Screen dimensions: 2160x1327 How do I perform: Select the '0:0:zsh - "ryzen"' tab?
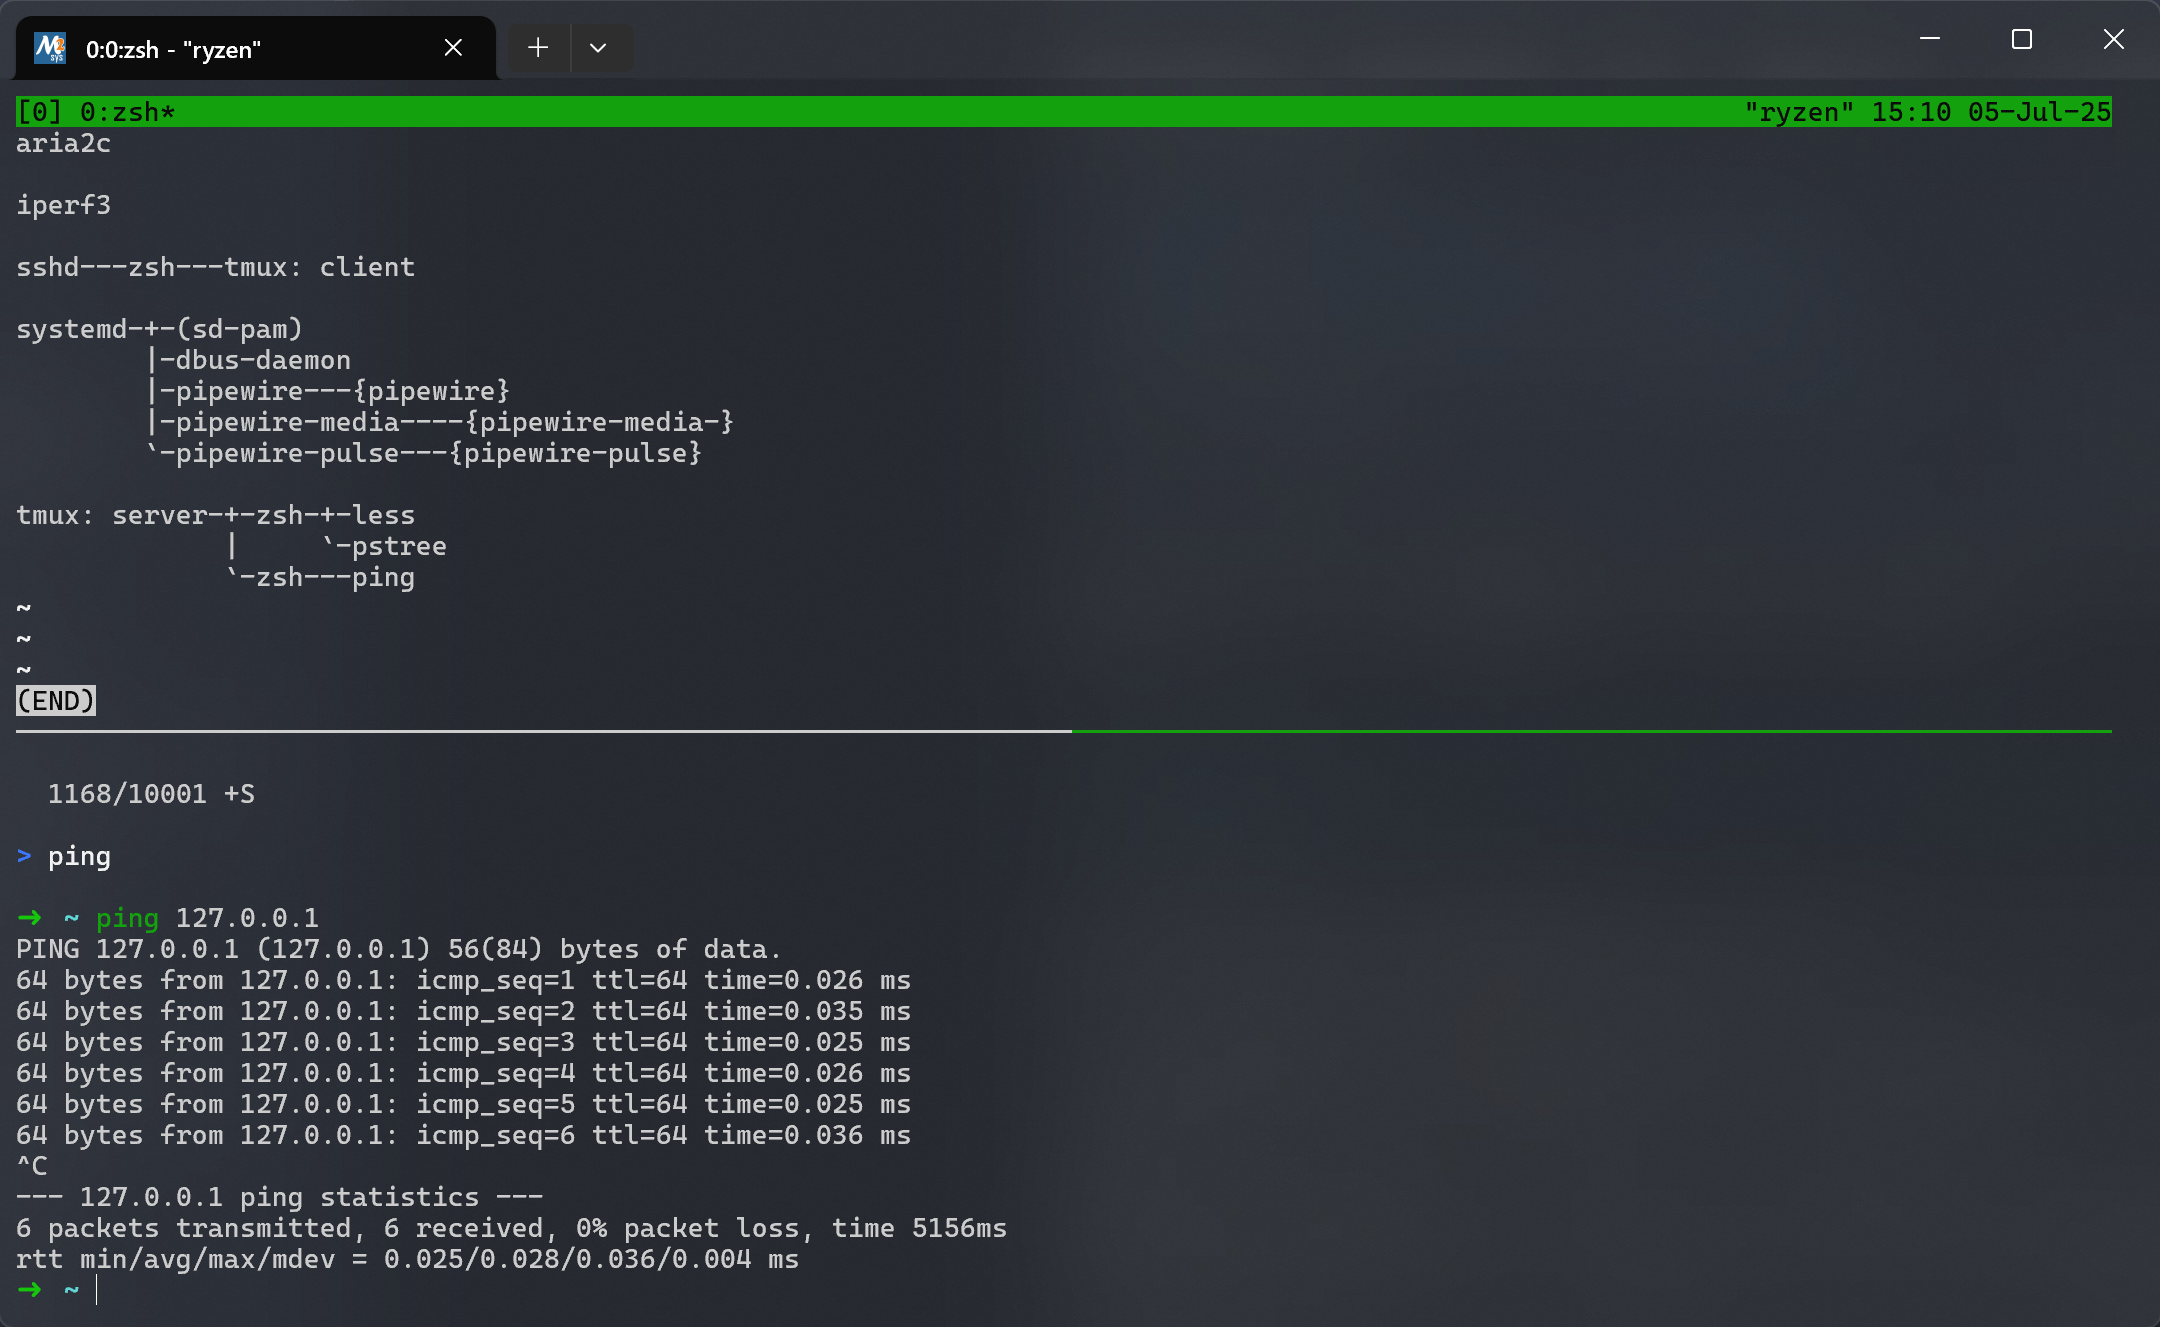pos(255,48)
